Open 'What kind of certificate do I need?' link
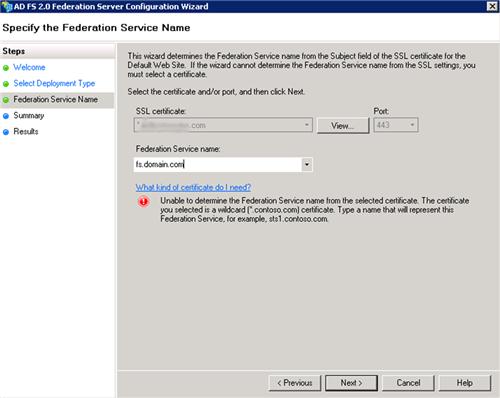This screenshot has height=398, width=500. 193,187
